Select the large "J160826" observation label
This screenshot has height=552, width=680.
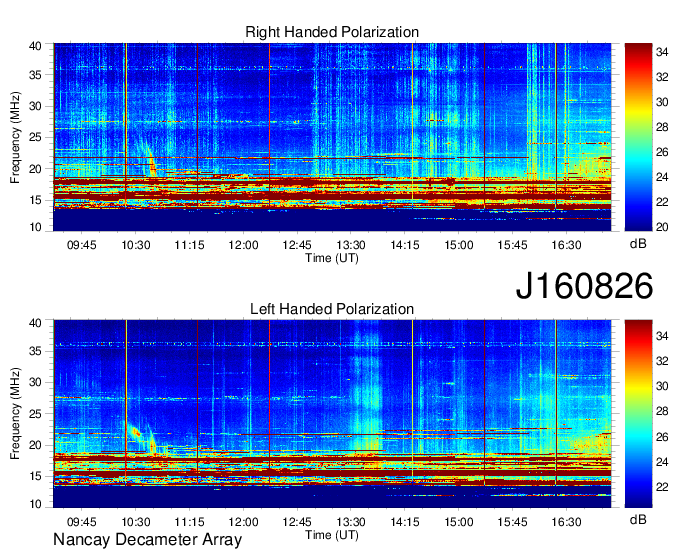(584, 286)
